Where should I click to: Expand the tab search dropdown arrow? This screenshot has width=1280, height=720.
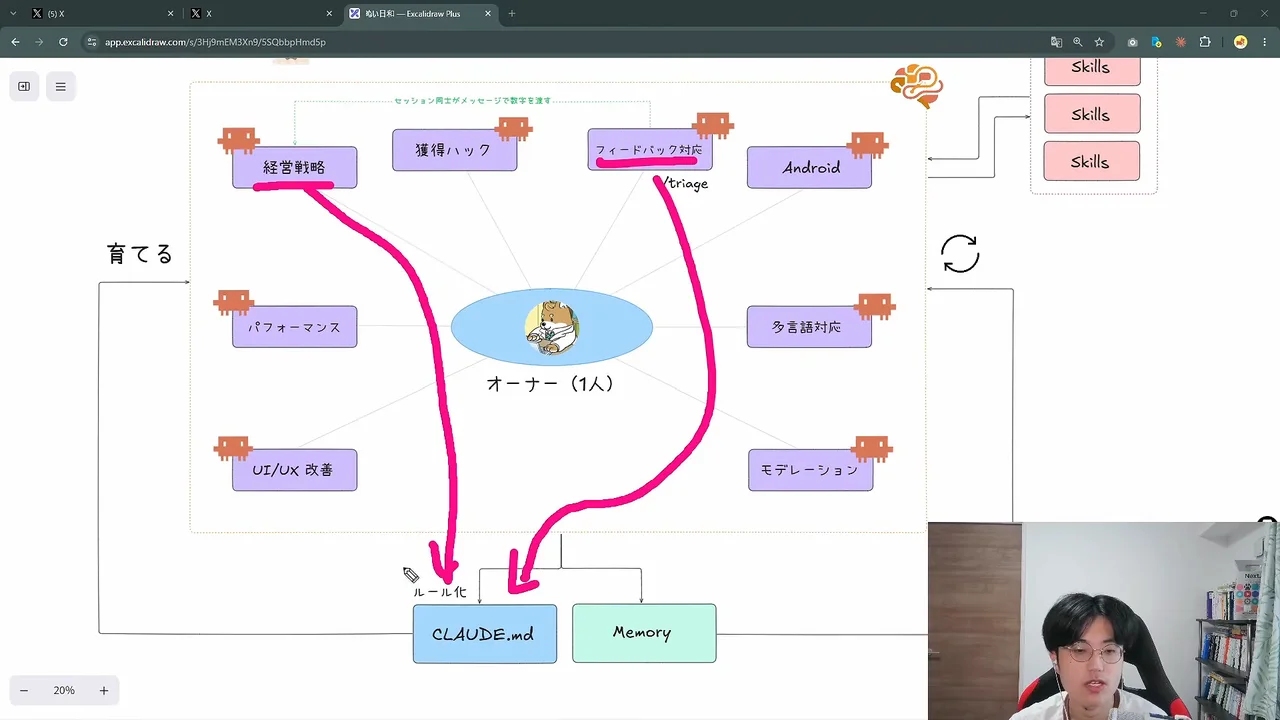(13, 14)
